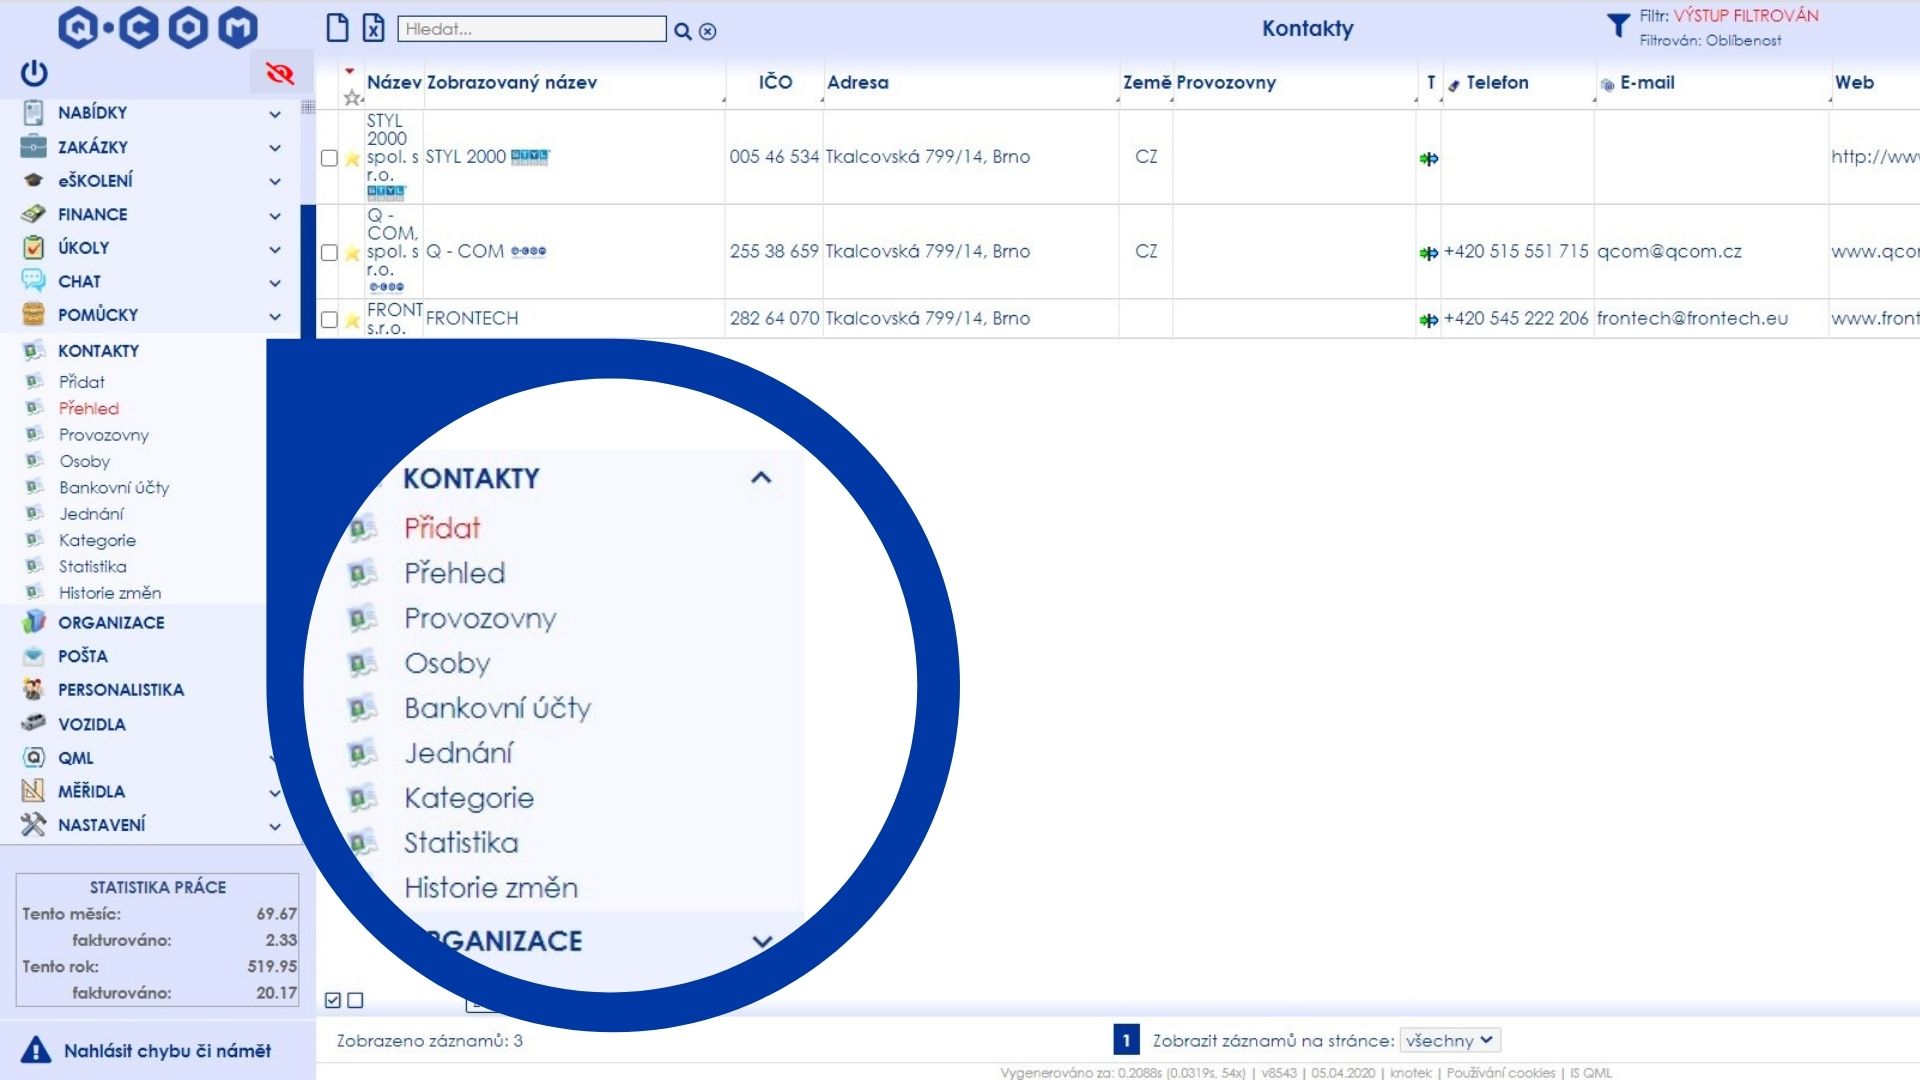Expand the eŠKOLENÍ menu chevron
The height and width of the screenshot is (1080, 1920).
(275, 182)
